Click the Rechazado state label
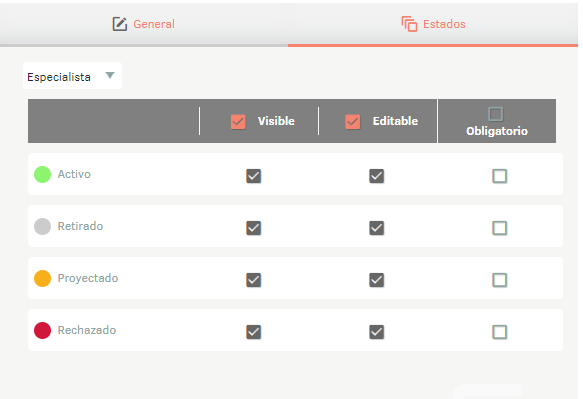The image size is (583, 399). [x=87, y=330]
